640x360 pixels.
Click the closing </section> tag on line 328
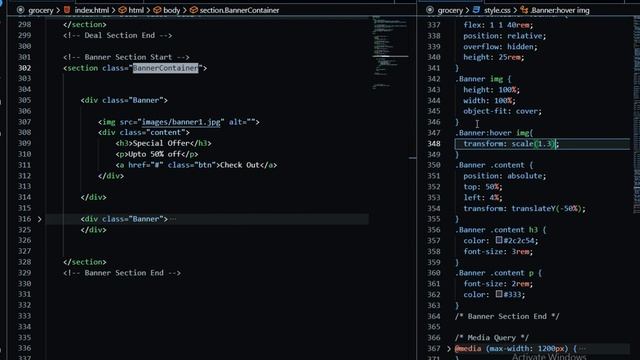[x=85, y=262]
